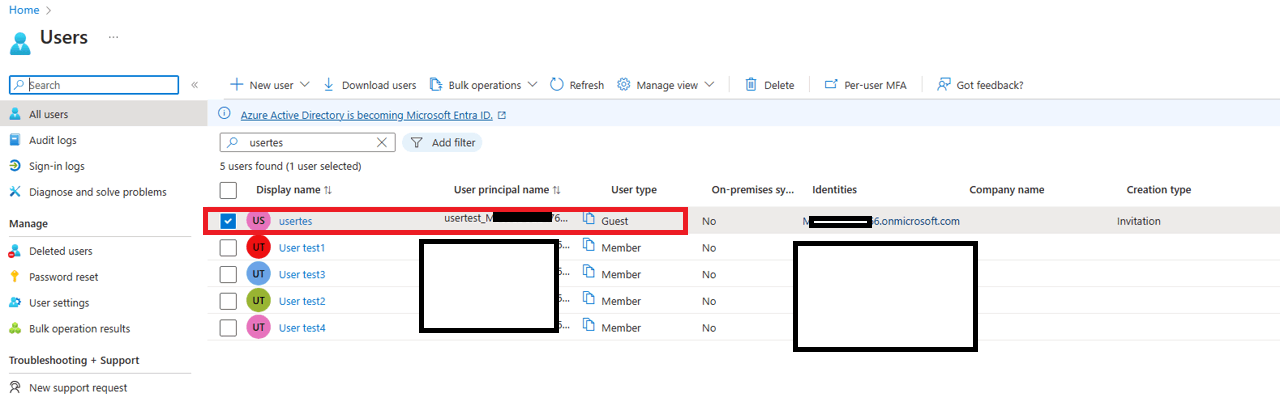Sort by Display name column

(294, 190)
